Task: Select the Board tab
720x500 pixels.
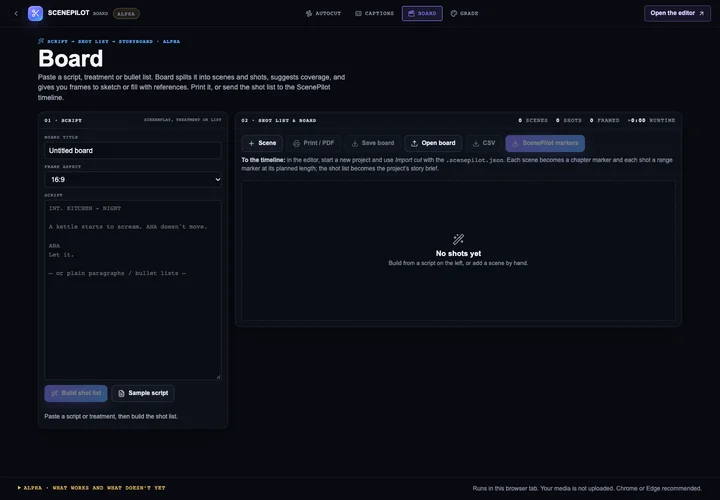Action: tap(422, 13)
